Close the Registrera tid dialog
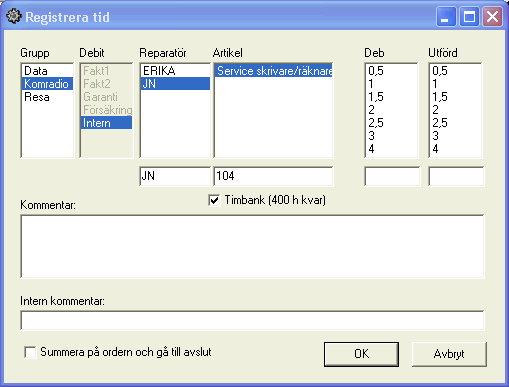The width and height of the screenshot is (509, 387). [x=492, y=17]
